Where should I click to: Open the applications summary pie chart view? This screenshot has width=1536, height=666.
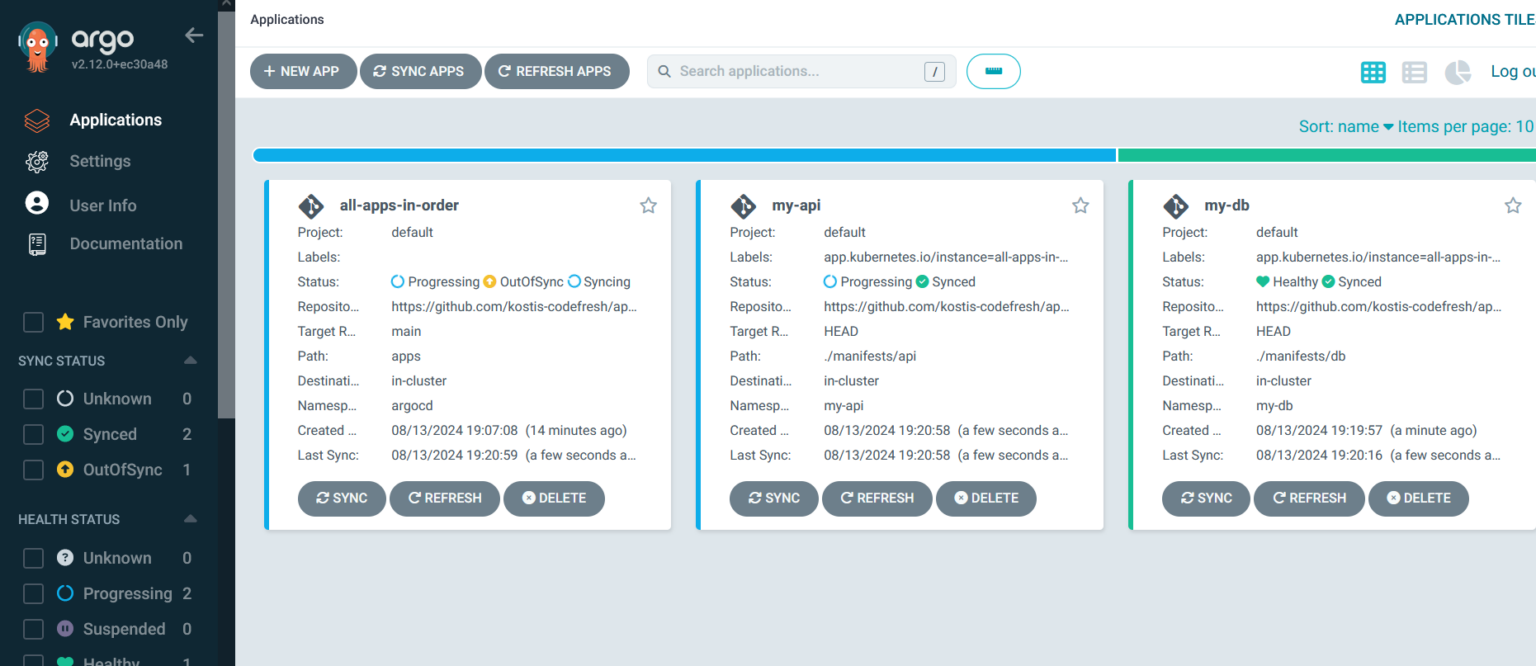(1457, 72)
